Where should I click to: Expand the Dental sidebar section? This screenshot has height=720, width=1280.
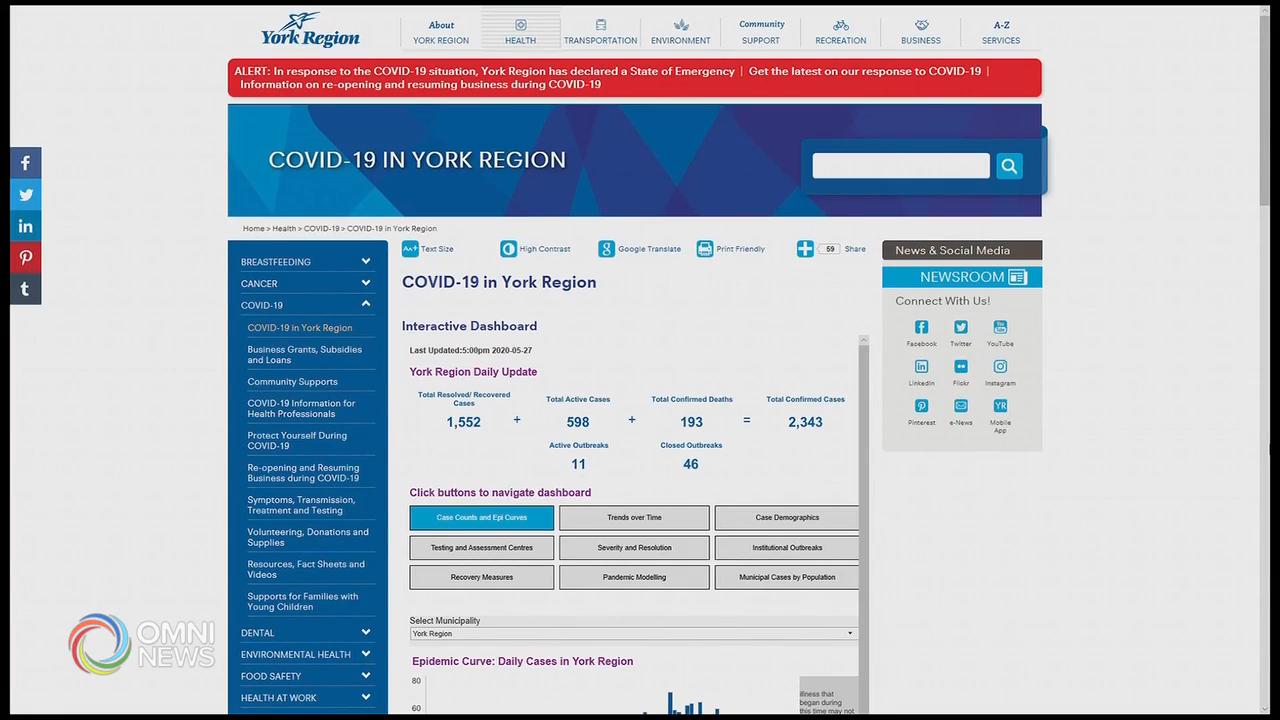click(365, 632)
